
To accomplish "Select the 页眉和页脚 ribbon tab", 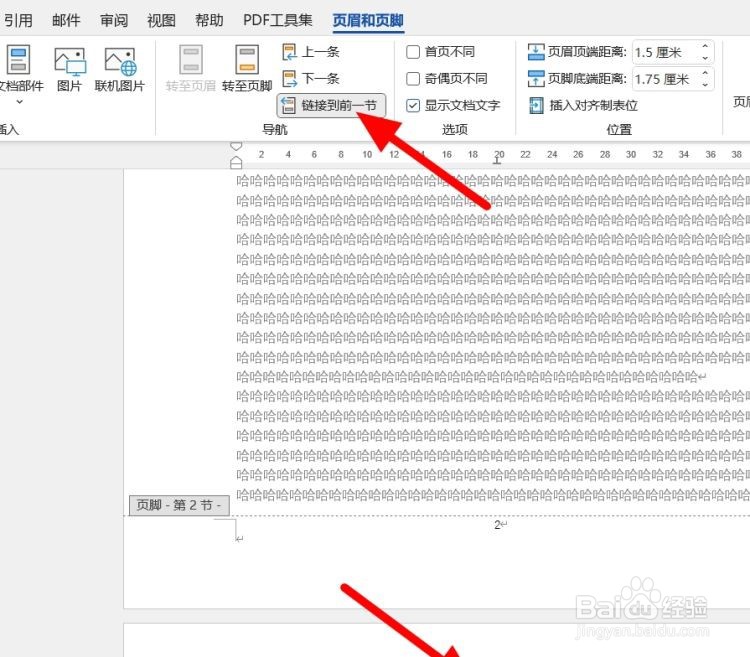I will [368, 21].
